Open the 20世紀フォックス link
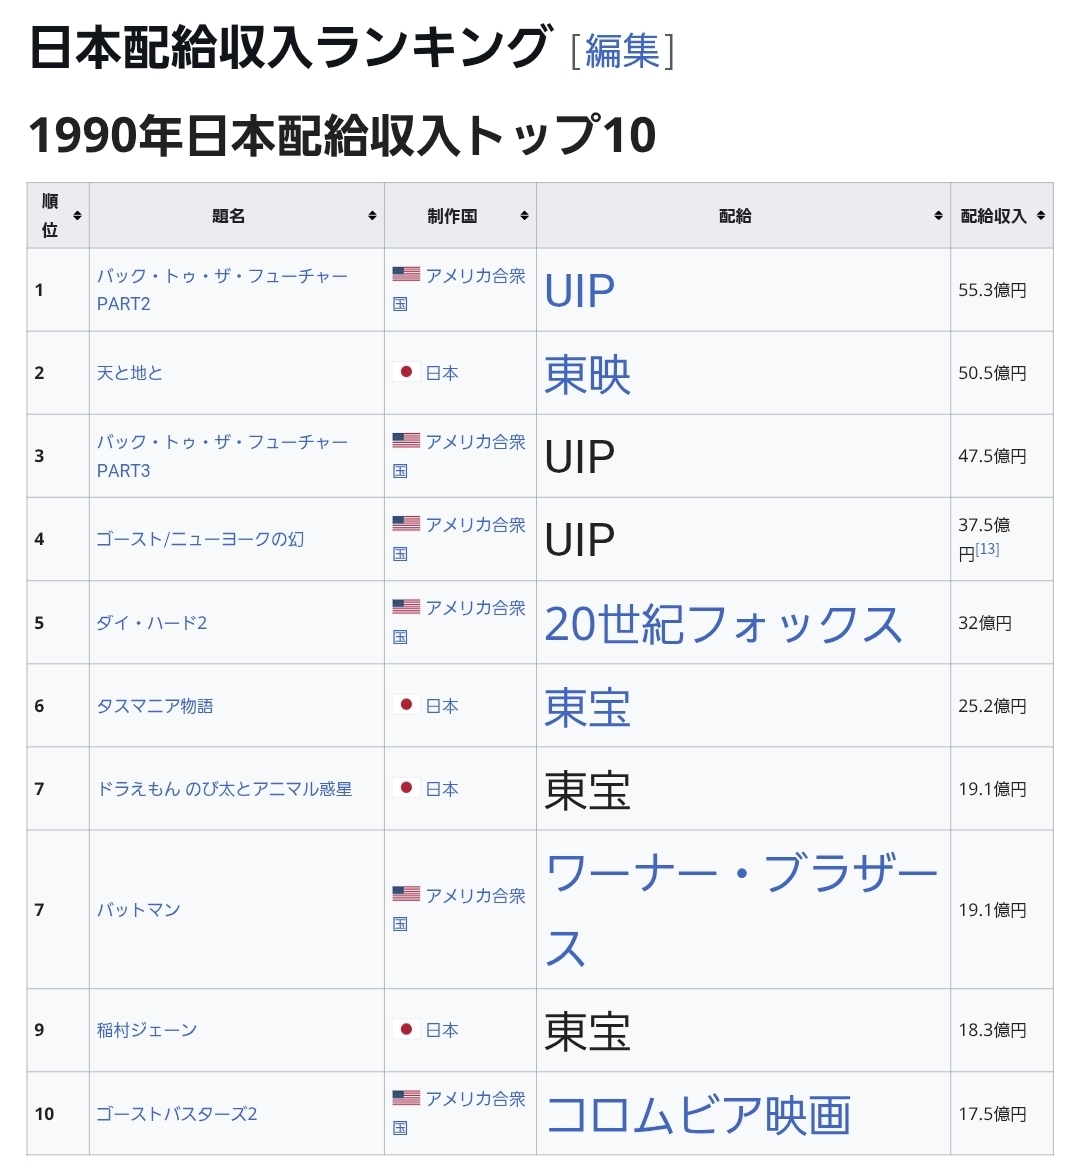 coord(723,624)
